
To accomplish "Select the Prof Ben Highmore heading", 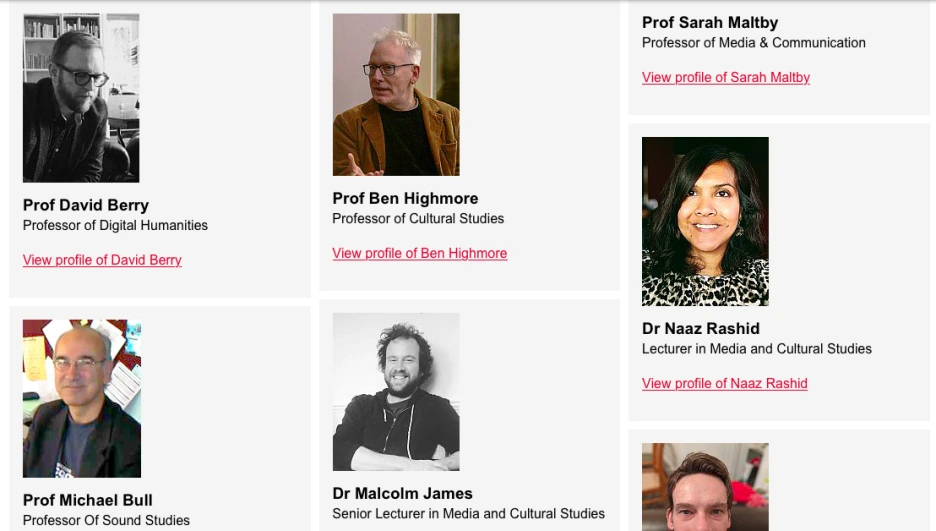I will point(405,198).
